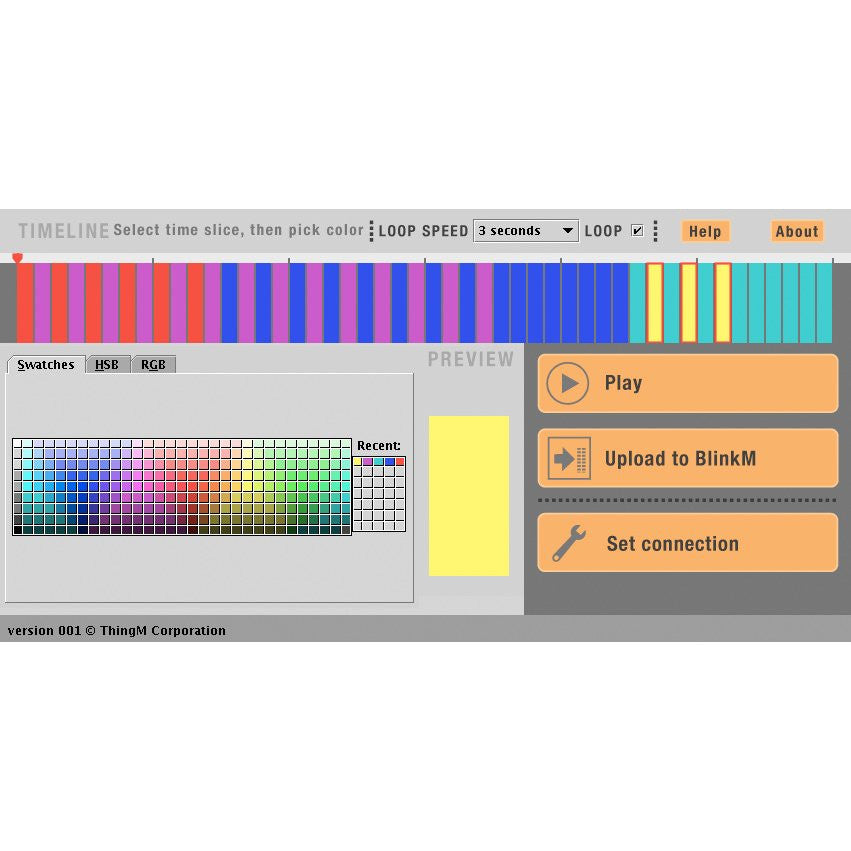Pick the yellow swatch in Recent colors
This screenshot has height=851, width=851.
pyautogui.click(x=358, y=462)
